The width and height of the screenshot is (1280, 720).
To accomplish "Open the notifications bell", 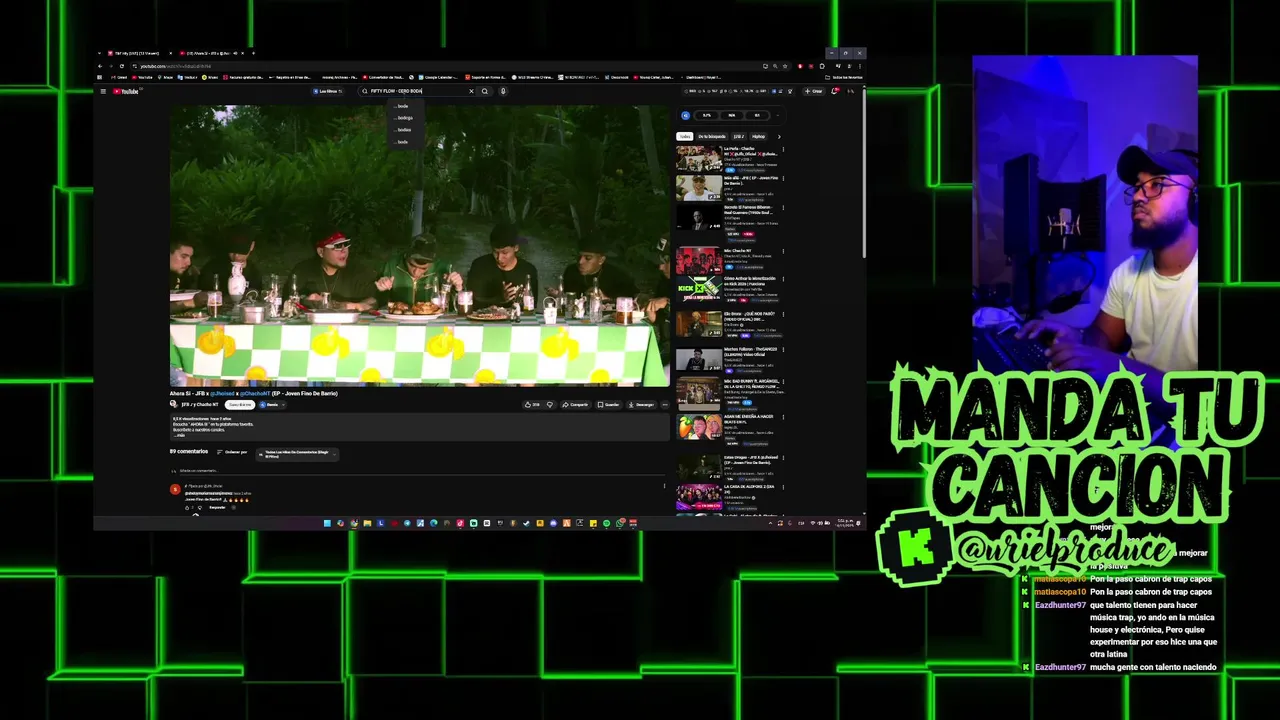I will [x=834, y=91].
